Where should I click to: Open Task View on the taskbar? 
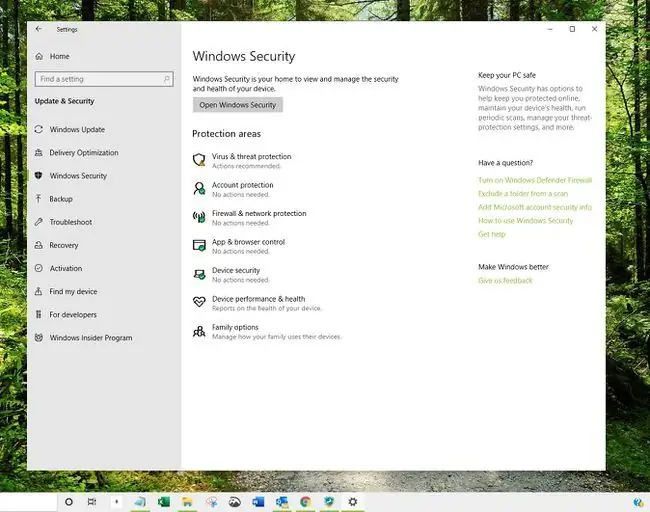tap(92, 502)
